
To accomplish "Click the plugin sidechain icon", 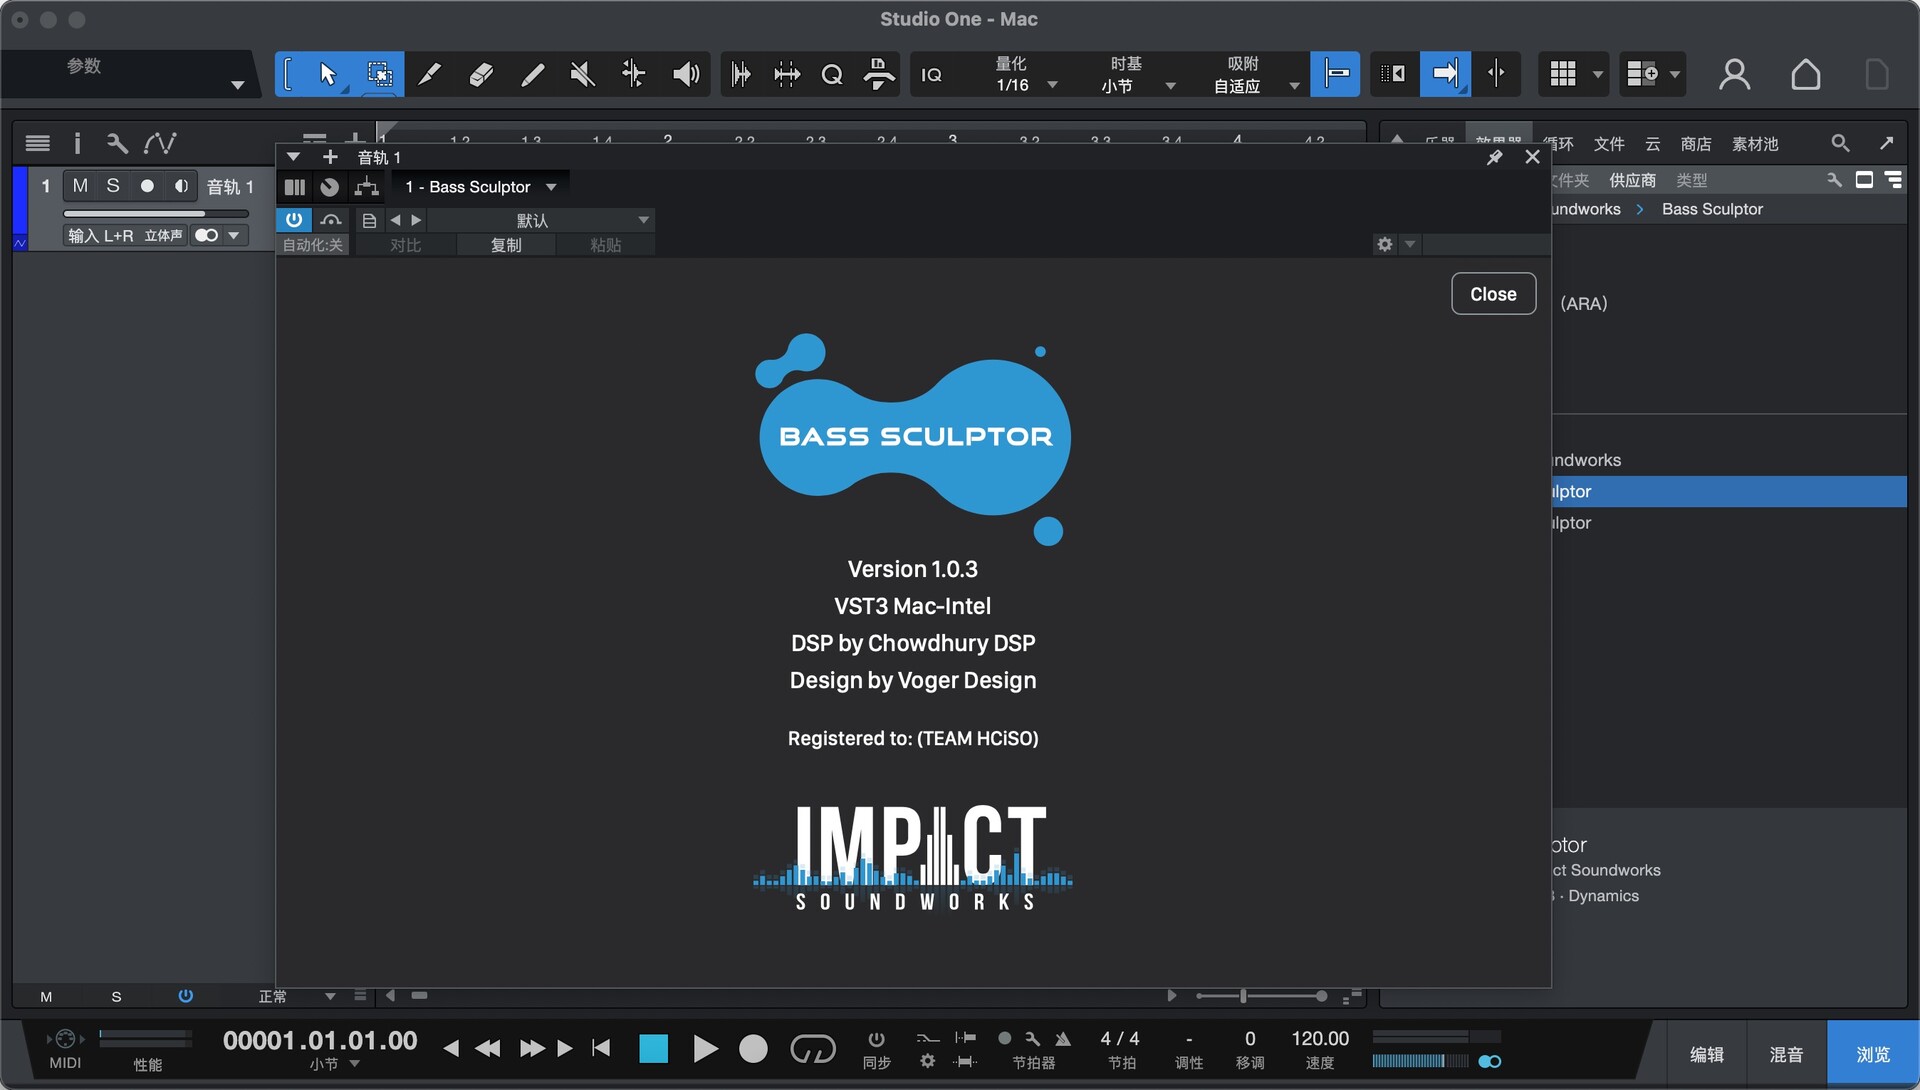I will click(331, 220).
